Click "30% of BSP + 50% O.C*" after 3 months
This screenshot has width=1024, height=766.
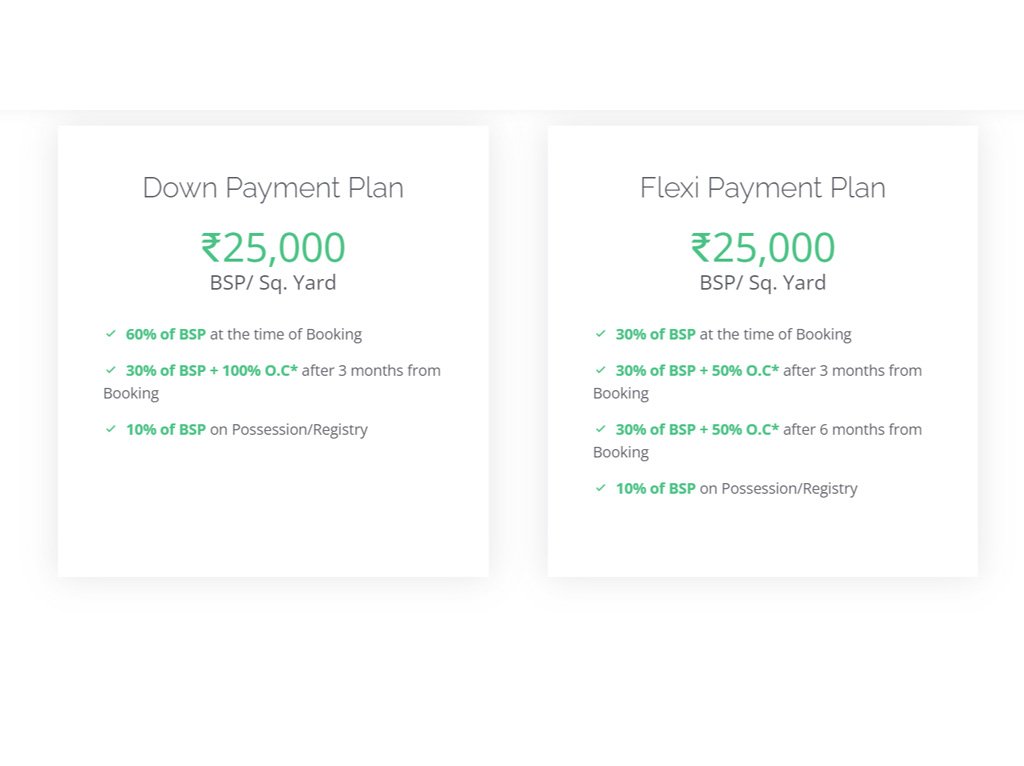(x=697, y=370)
